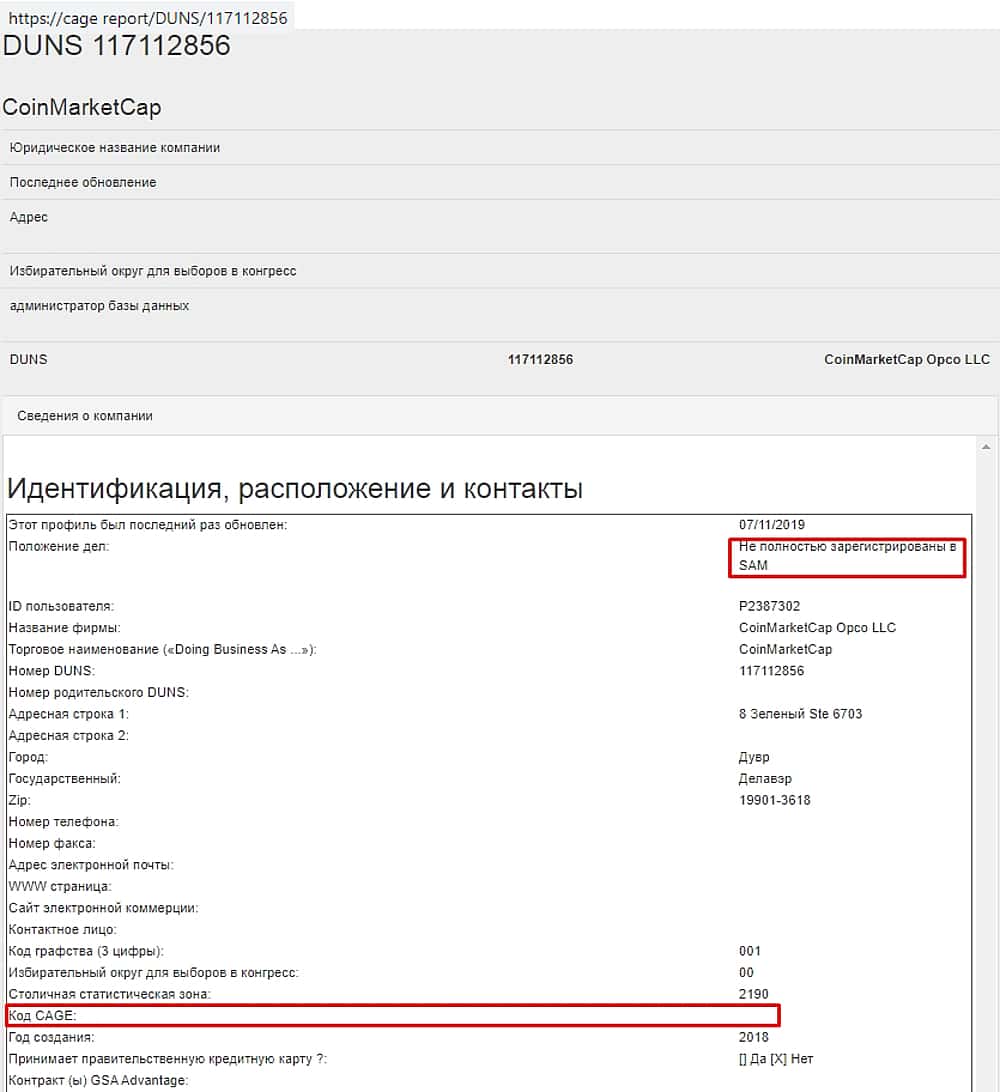
Task: Open the 'Сведения о компании' tab
Action: 85,416
